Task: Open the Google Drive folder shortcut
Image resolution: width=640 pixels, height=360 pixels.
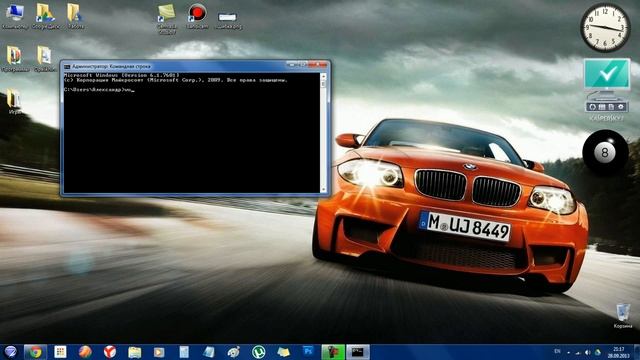Action: (45, 16)
